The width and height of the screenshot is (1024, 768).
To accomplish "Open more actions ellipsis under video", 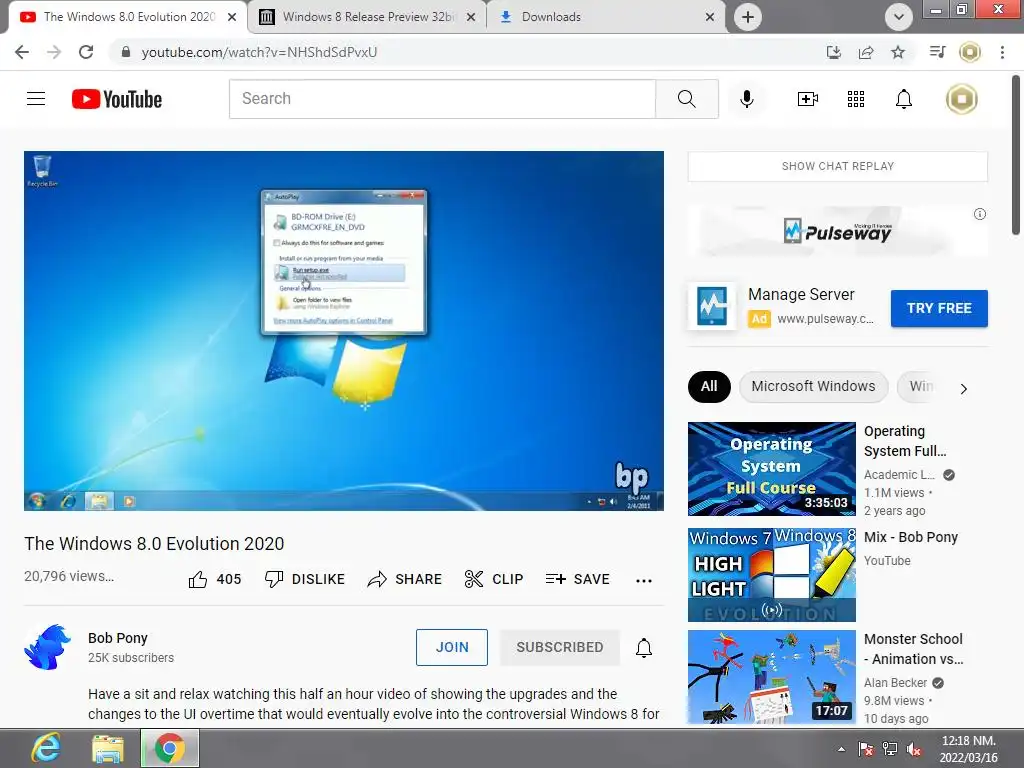I will pos(643,580).
